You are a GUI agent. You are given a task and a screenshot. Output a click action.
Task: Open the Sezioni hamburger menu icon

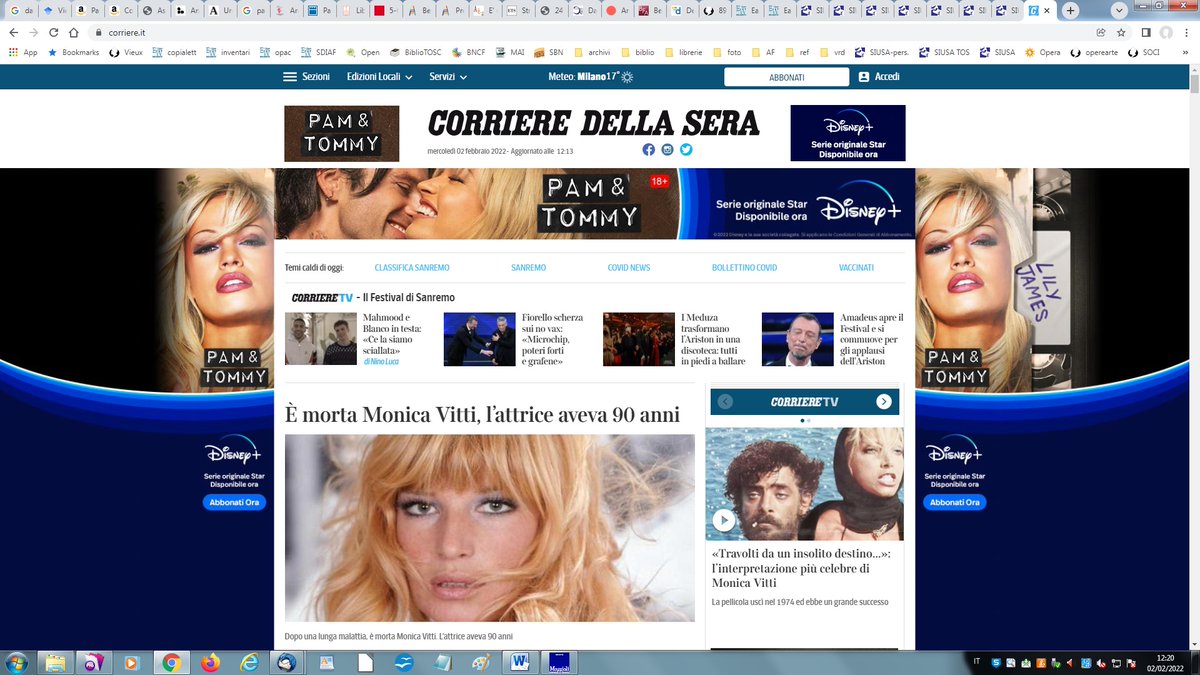point(290,77)
